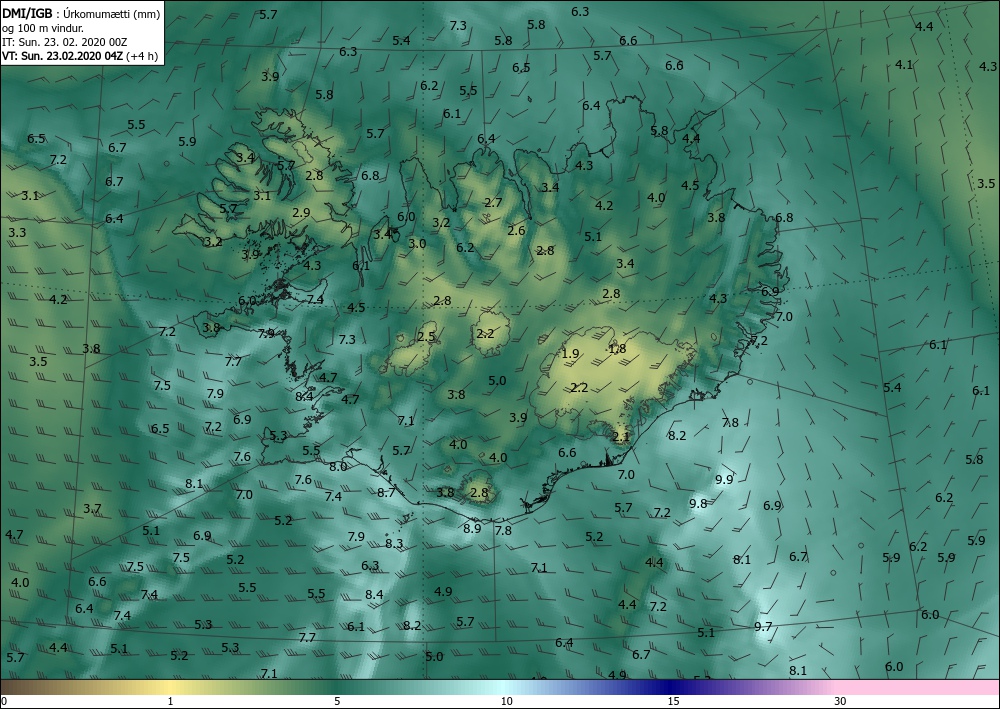This screenshot has width=1000, height=709.
Task: Click the '15' label on the color scale
Action: pyautogui.click(x=673, y=701)
